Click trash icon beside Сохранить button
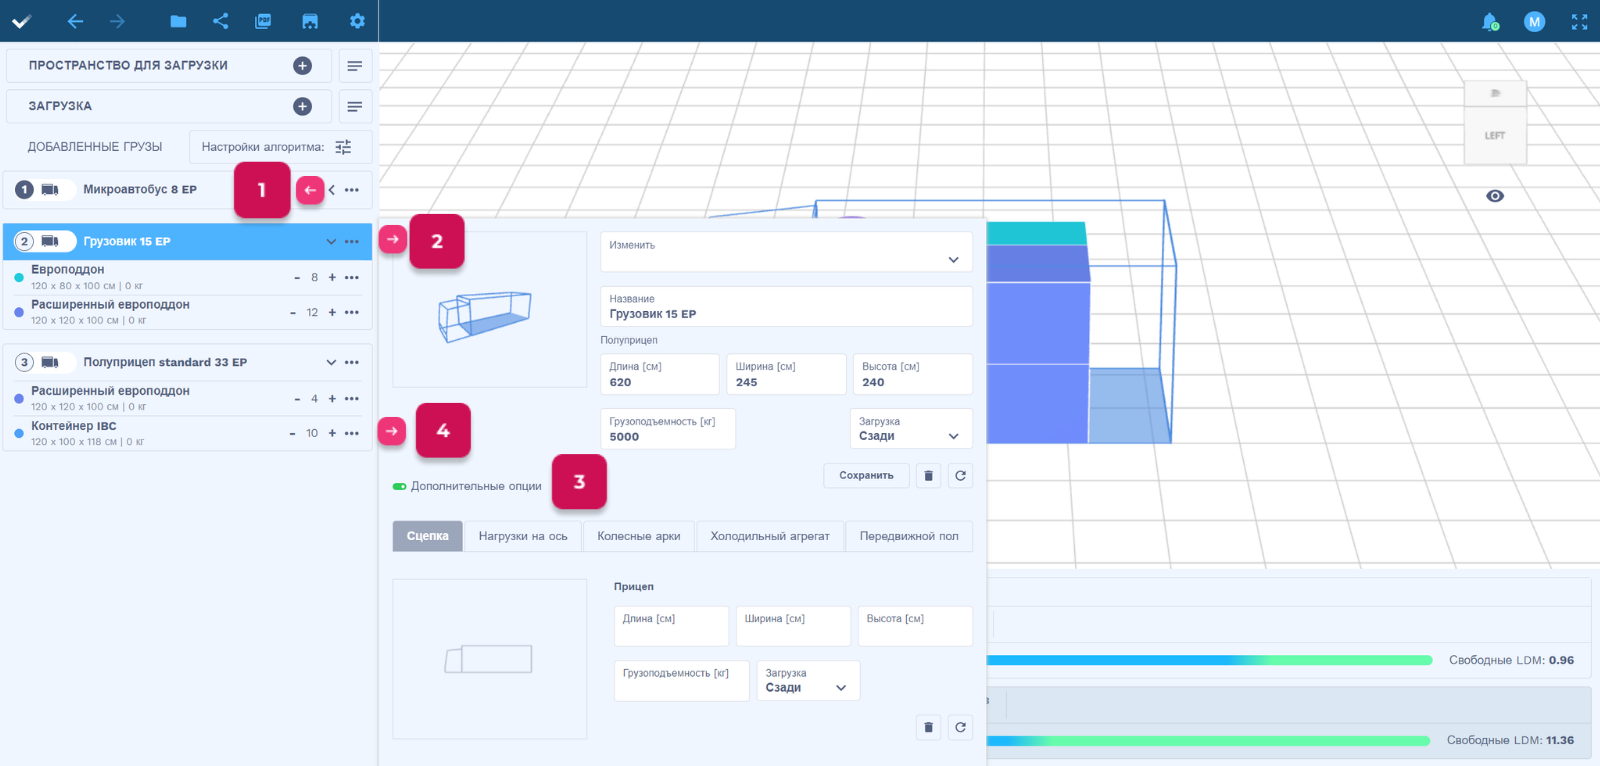The height and width of the screenshot is (766, 1600). [928, 476]
